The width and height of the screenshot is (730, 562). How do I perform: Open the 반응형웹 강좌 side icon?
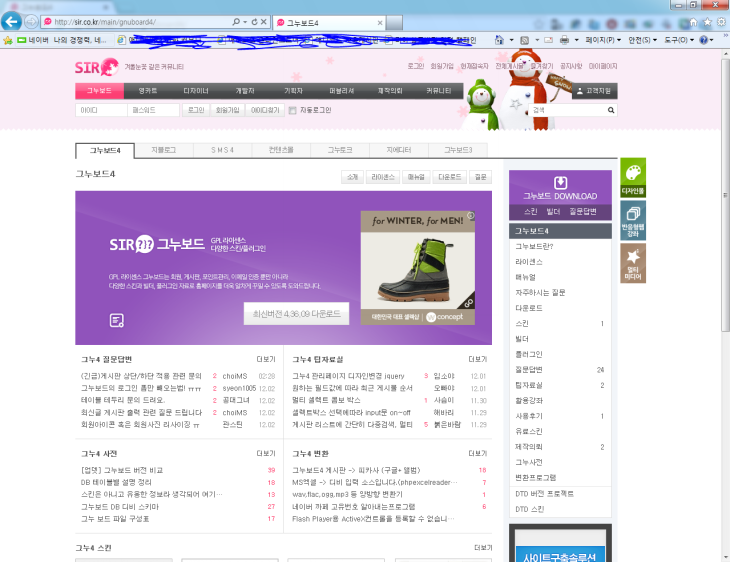[633, 220]
